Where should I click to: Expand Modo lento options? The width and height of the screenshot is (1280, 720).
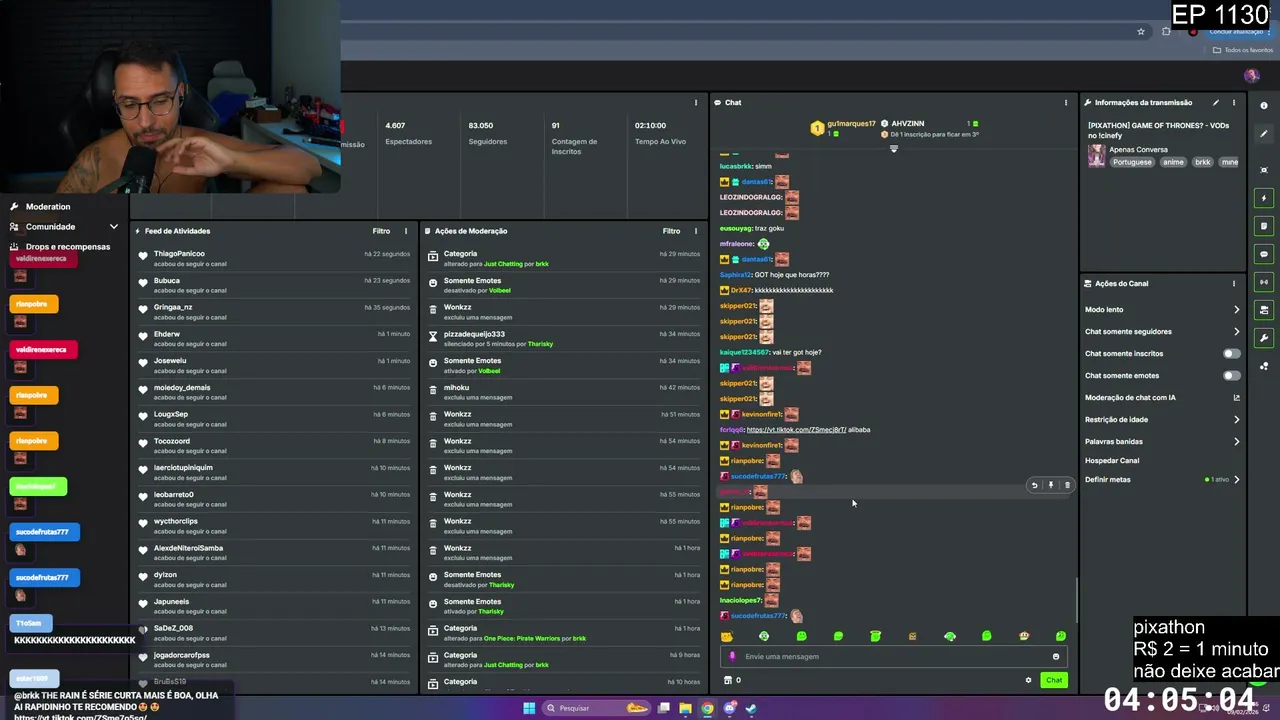tap(1236, 310)
